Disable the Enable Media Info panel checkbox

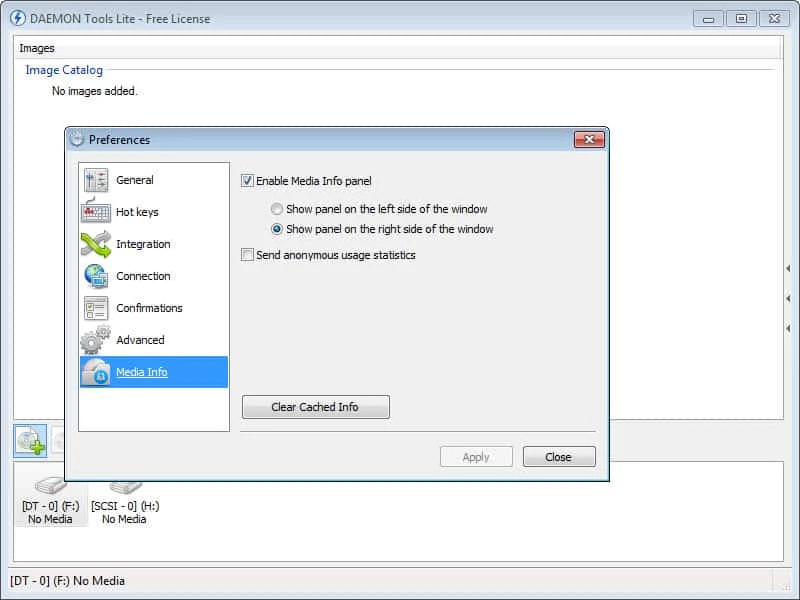coord(248,181)
